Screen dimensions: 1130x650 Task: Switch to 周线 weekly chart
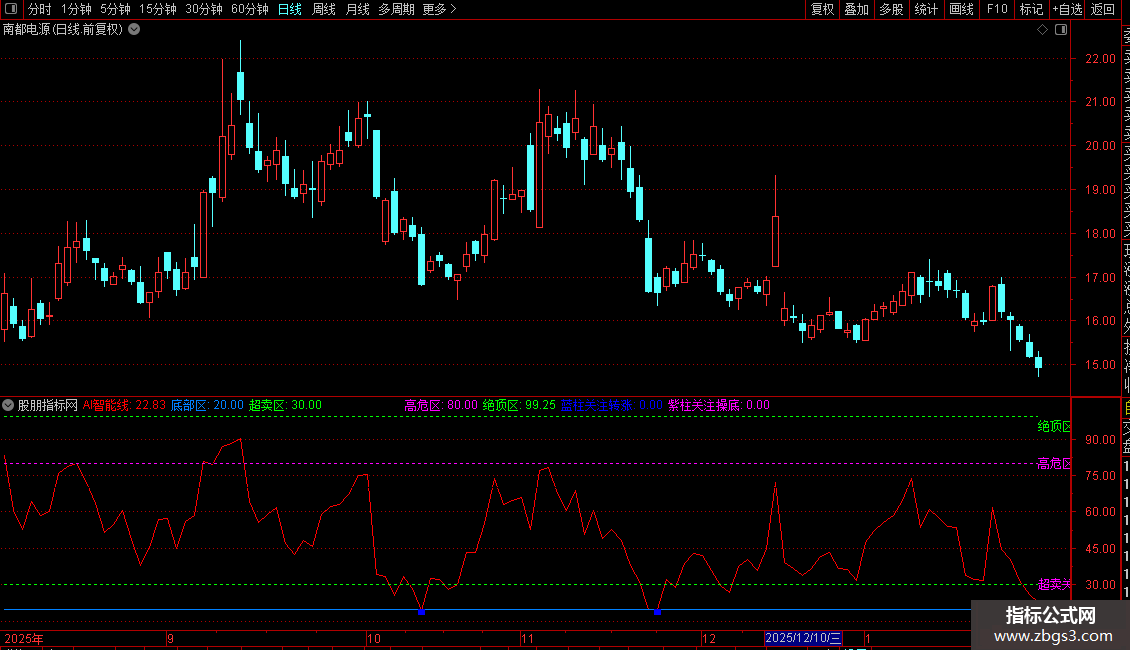324,9
